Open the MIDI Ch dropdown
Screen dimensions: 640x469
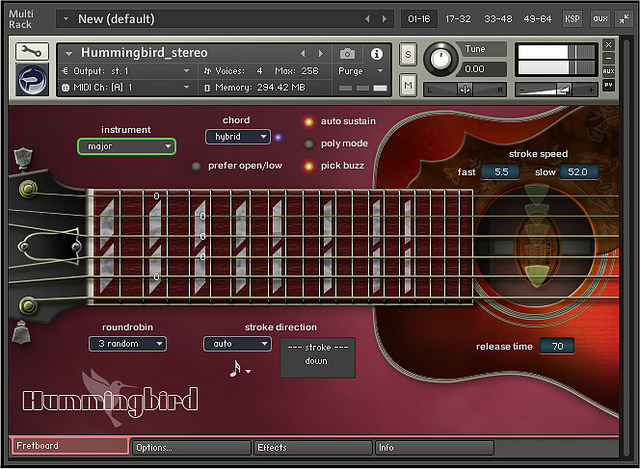186,87
